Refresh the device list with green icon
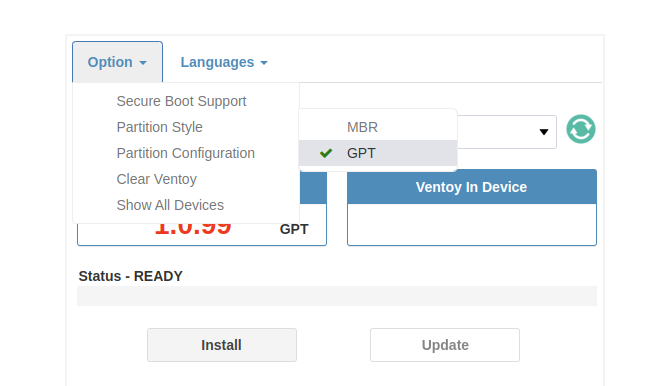The image size is (652, 386). click(580, 129)
